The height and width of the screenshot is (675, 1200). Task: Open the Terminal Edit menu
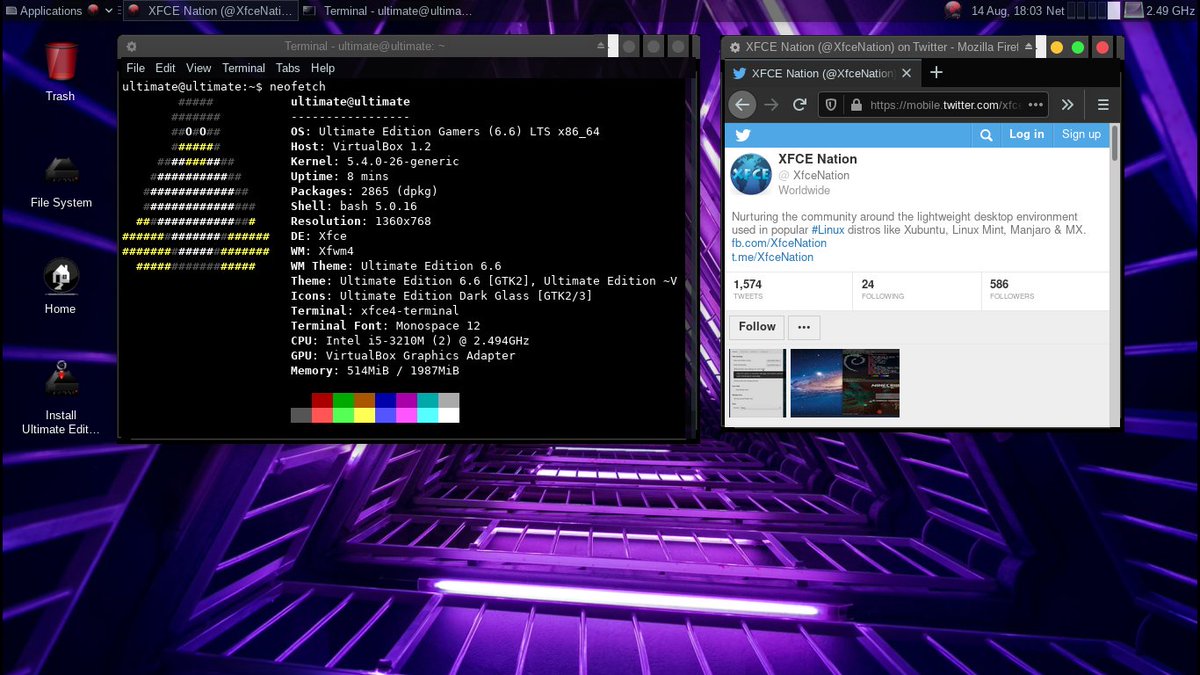pyautogui.click(x=165, y=68)
